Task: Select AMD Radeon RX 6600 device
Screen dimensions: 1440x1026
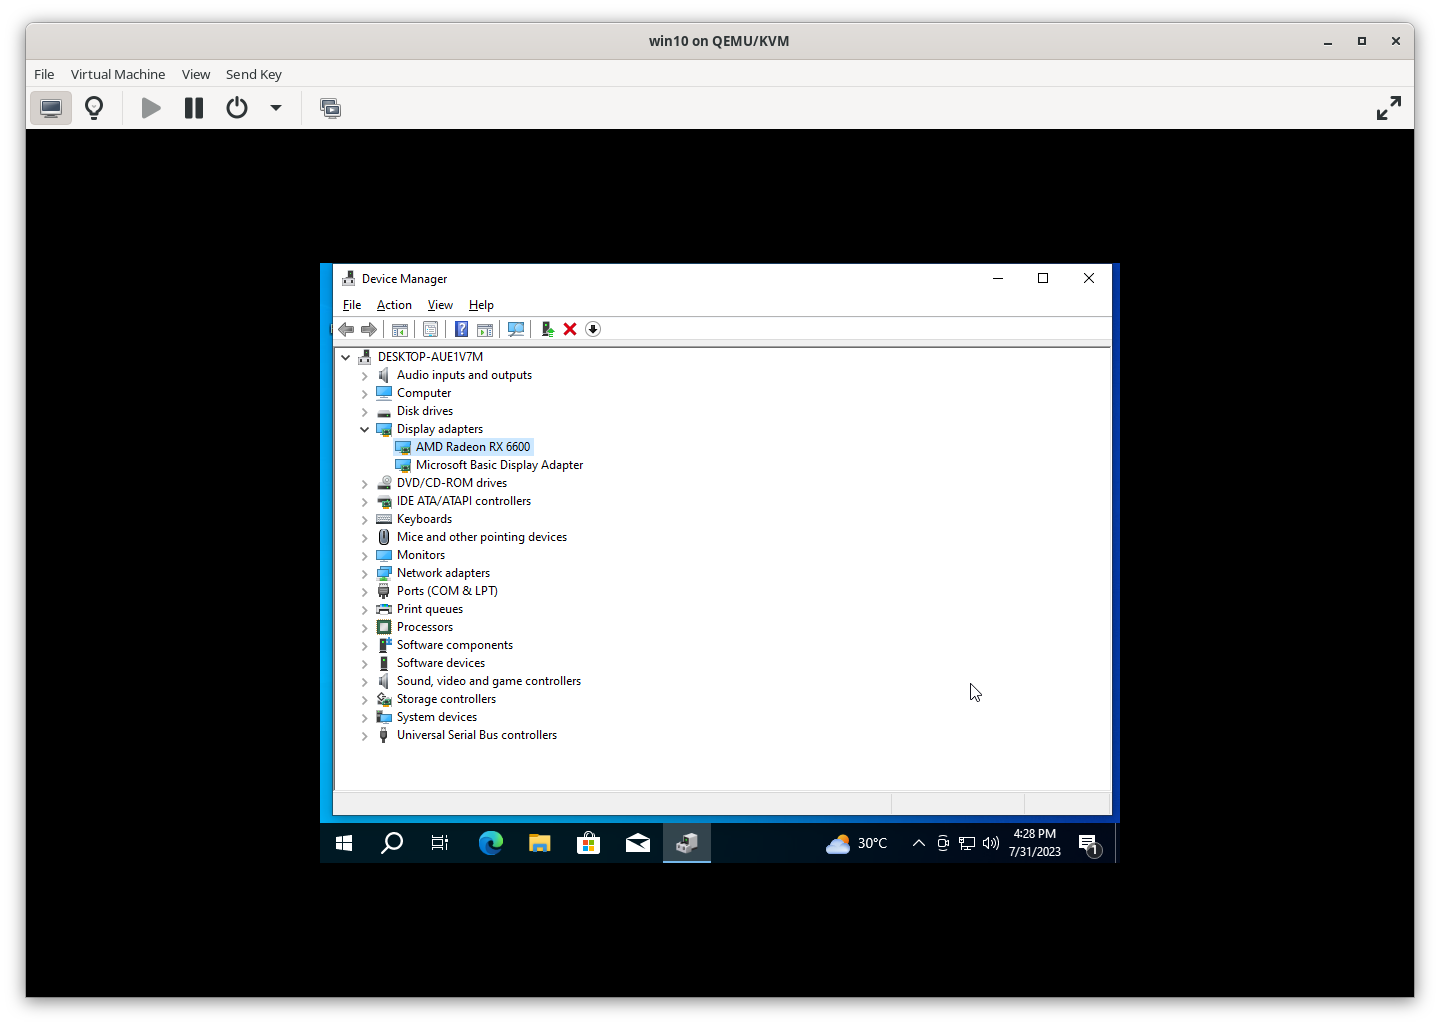Action: coord(473,447)
